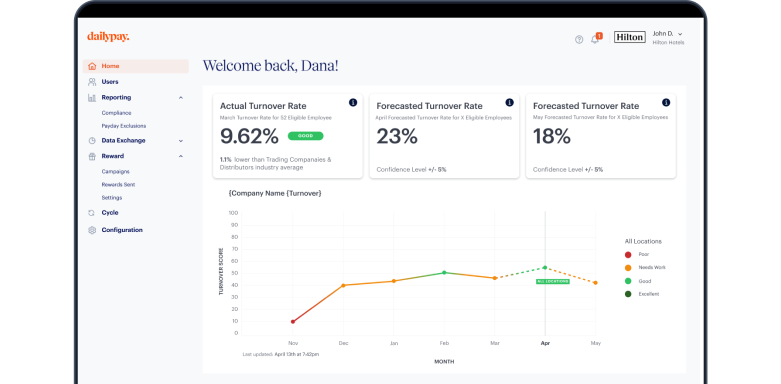
Task: Click the Users people icon in sidebar
Action: (92, 82)
